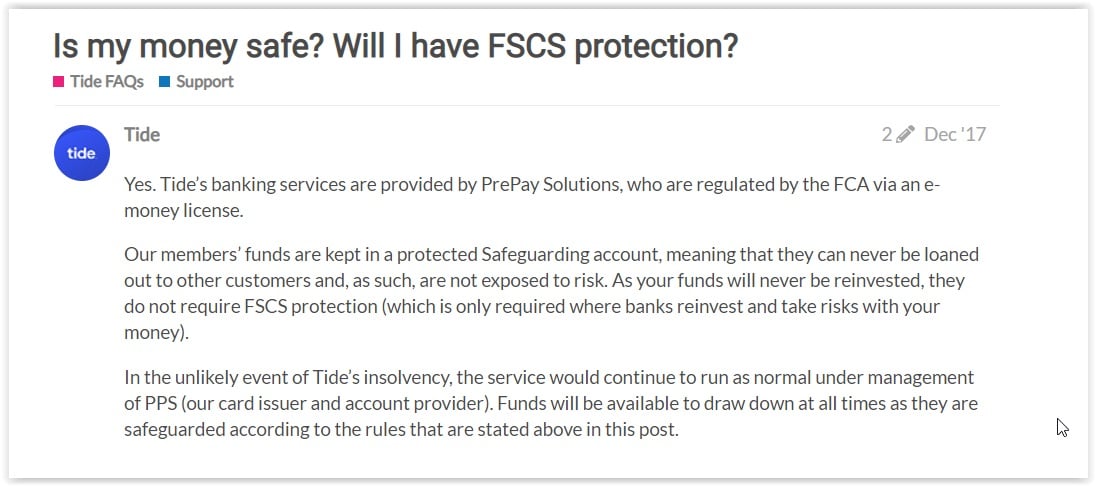Viewport: 1096px width, 486px height.
Task: Open the Support category
Action: (x=204, y=82)
